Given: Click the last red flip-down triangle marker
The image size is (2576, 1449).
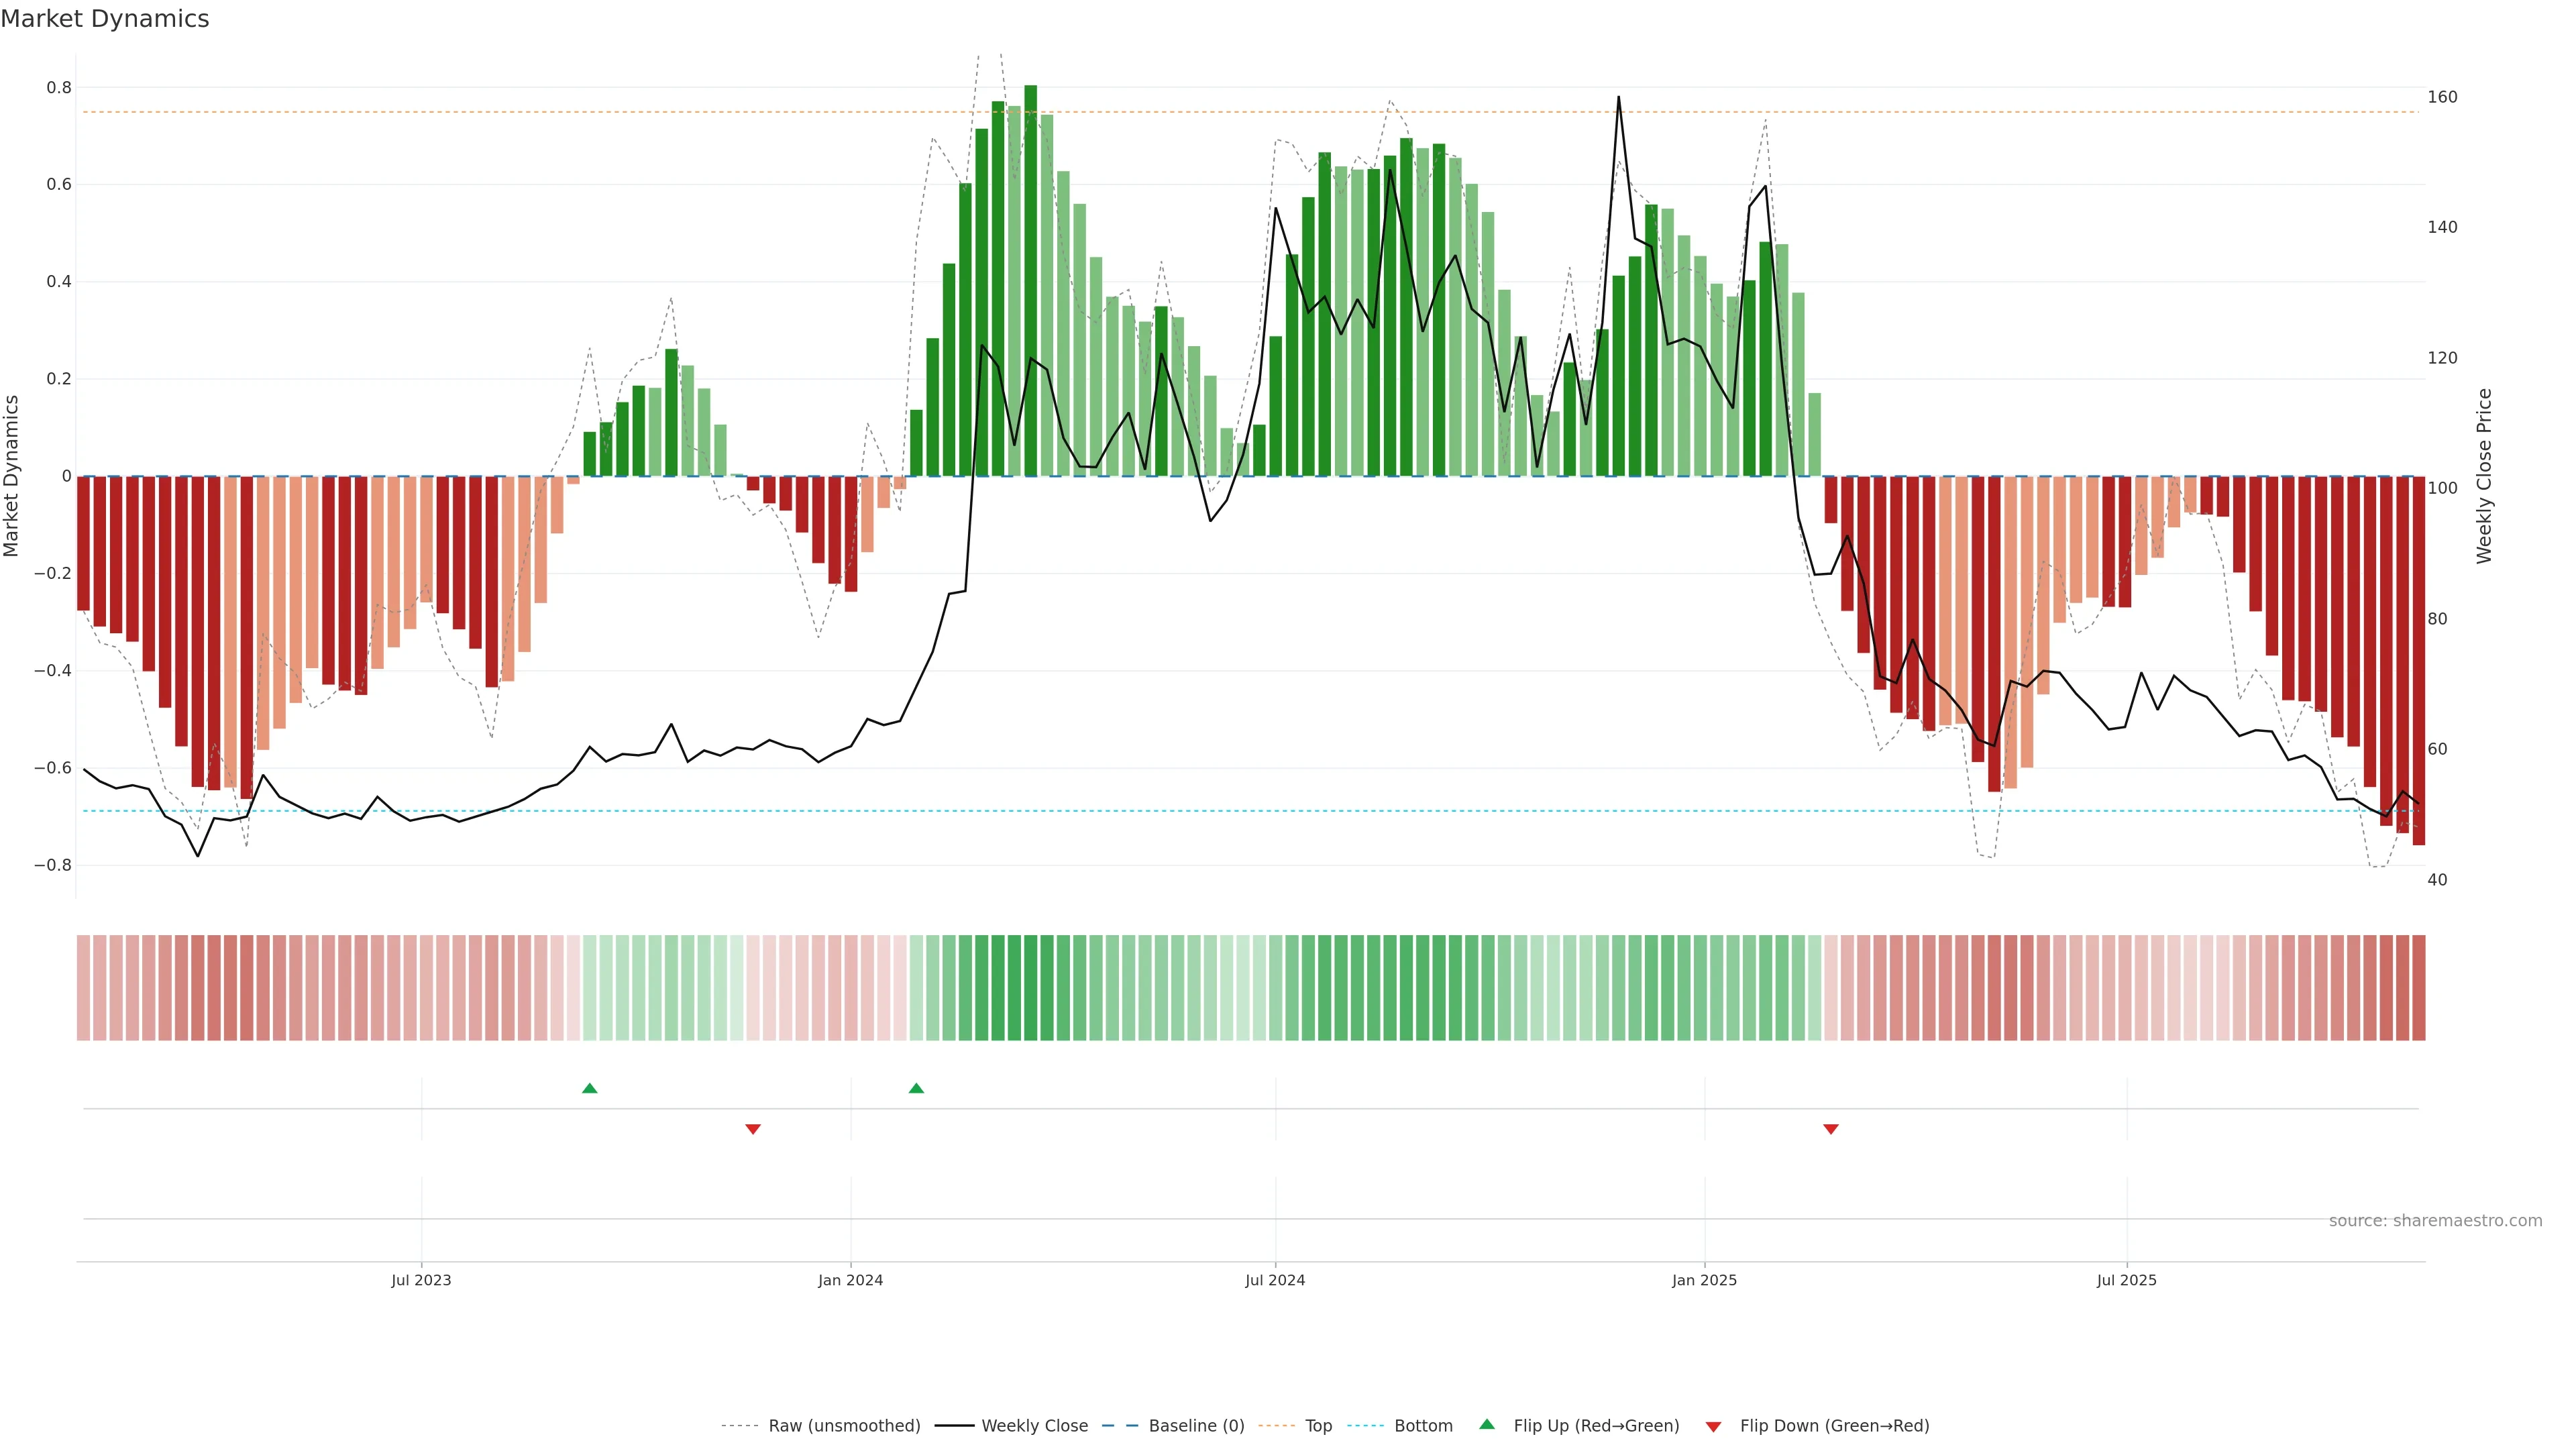Looking at the screenshot, I should (x=1831, y=1129).
